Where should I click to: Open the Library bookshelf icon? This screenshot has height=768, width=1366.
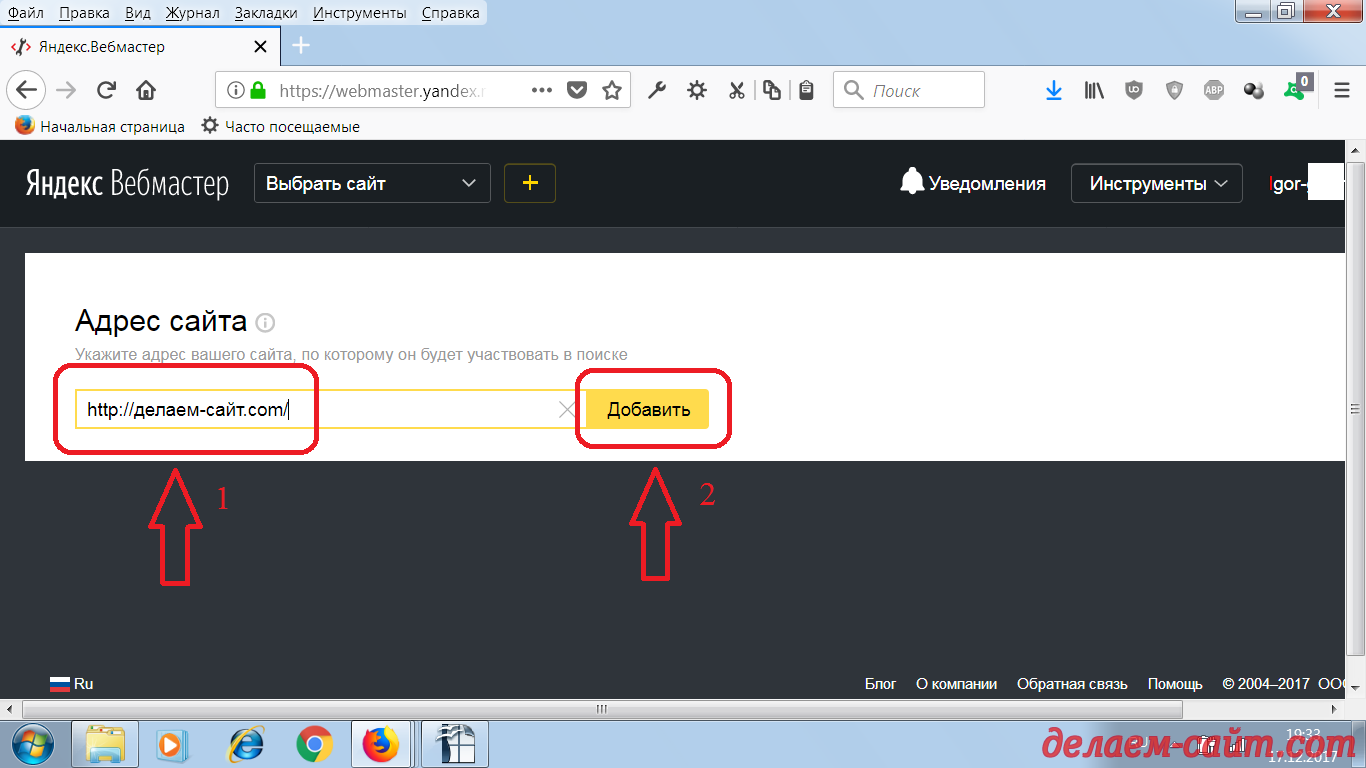pyautogui.click(x=1094, y=90)
